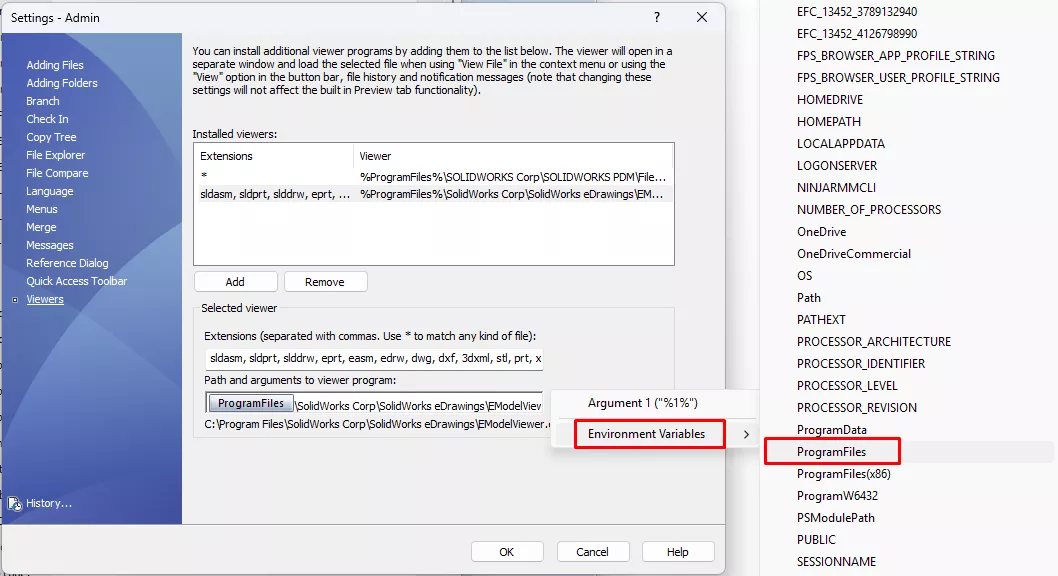1058x576 pixels.
Task: Go to Branch settings
Action: (43, 101)
